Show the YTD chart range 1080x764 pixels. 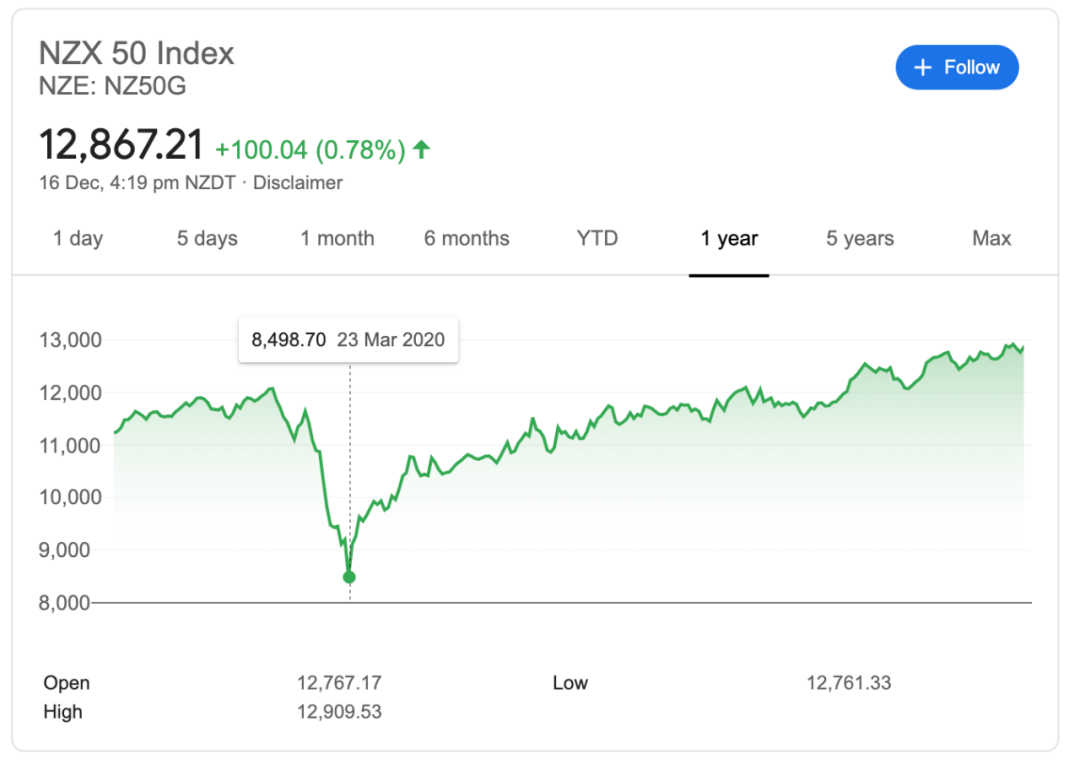(x=597, y=238)
